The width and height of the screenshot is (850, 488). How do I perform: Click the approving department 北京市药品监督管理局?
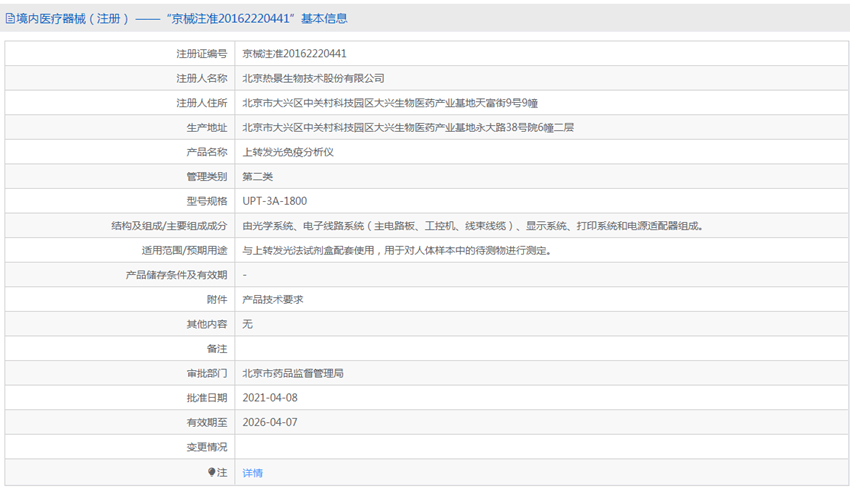[293, 373]
